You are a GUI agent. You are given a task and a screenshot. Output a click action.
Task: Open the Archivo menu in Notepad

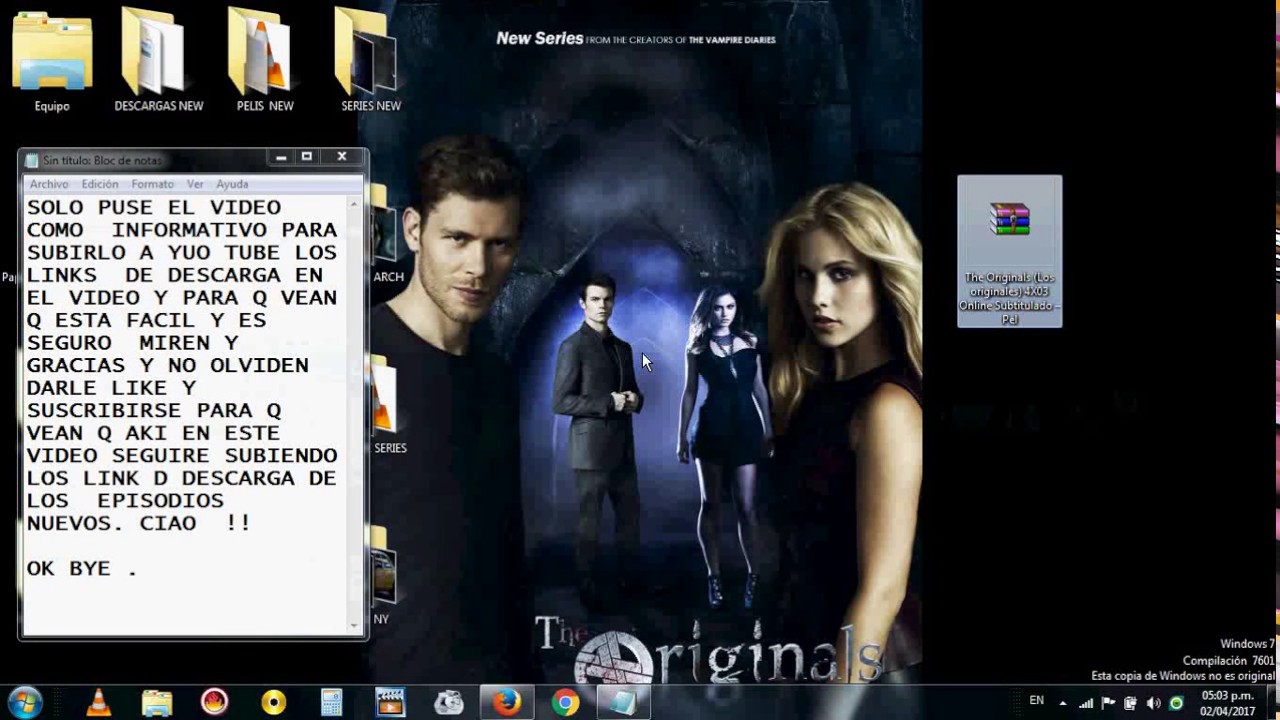(49, 184)
